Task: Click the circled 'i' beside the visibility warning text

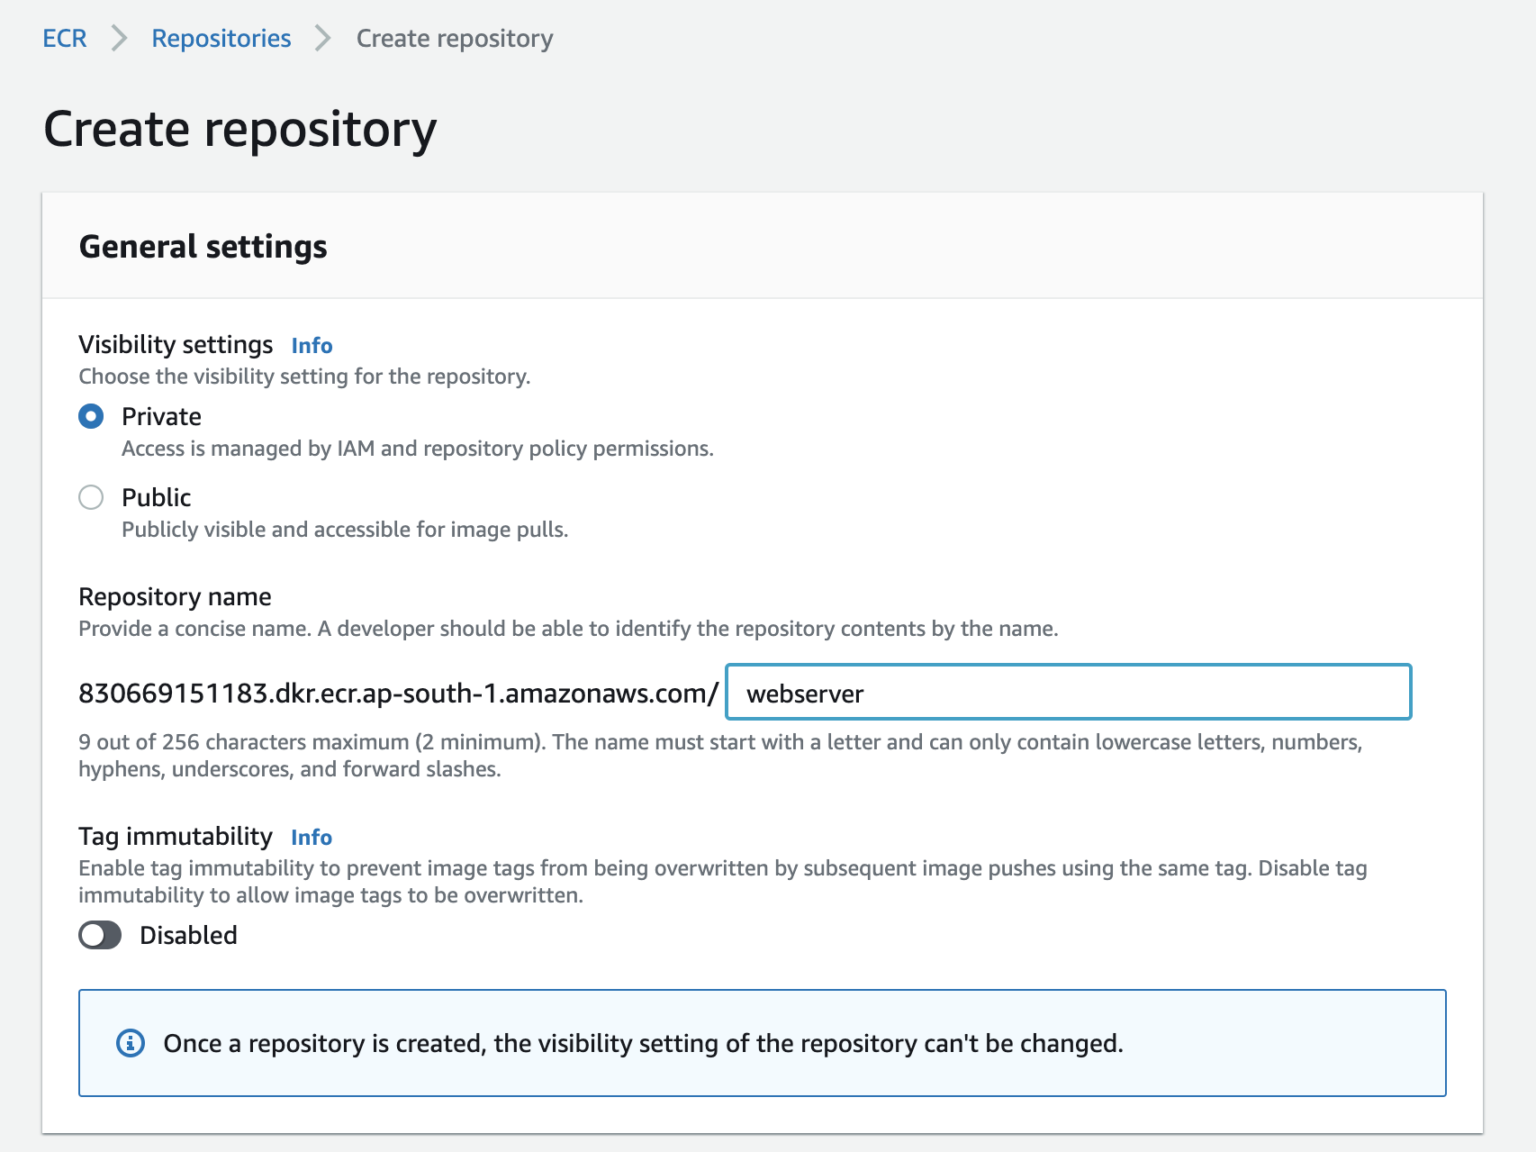Action: coord(129,1043)
